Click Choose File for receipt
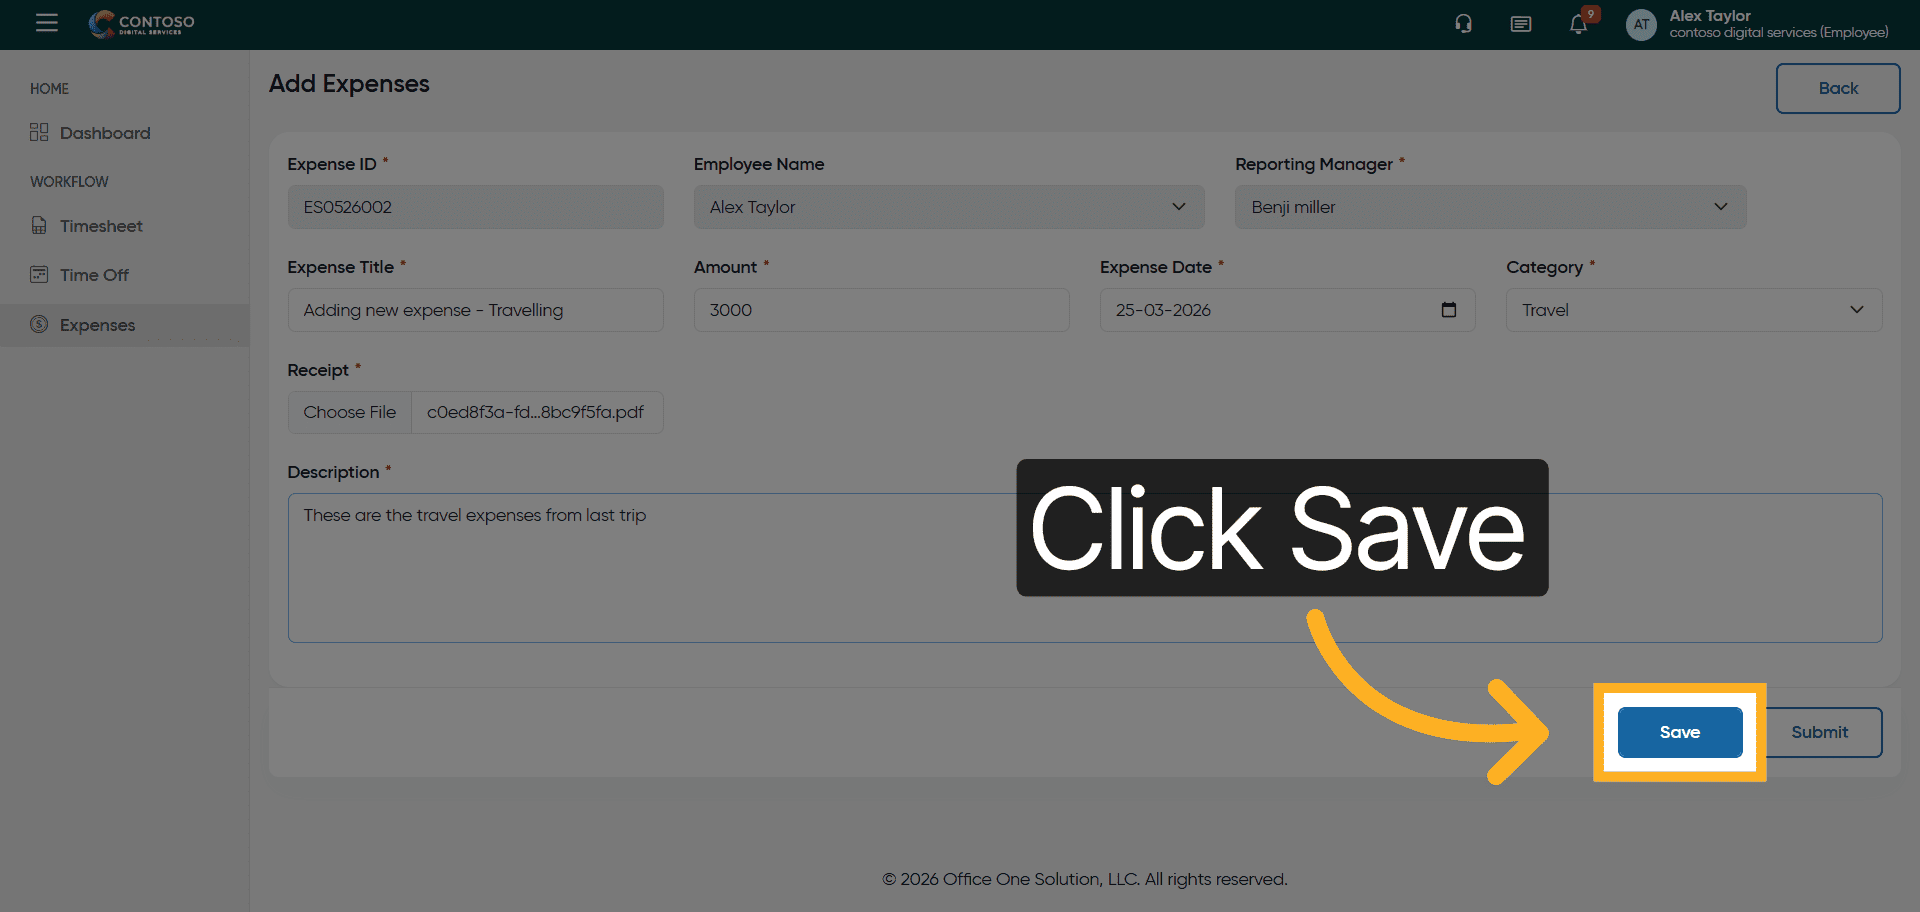This screenshot has width=1920, height=912. (x=350, y=412)
